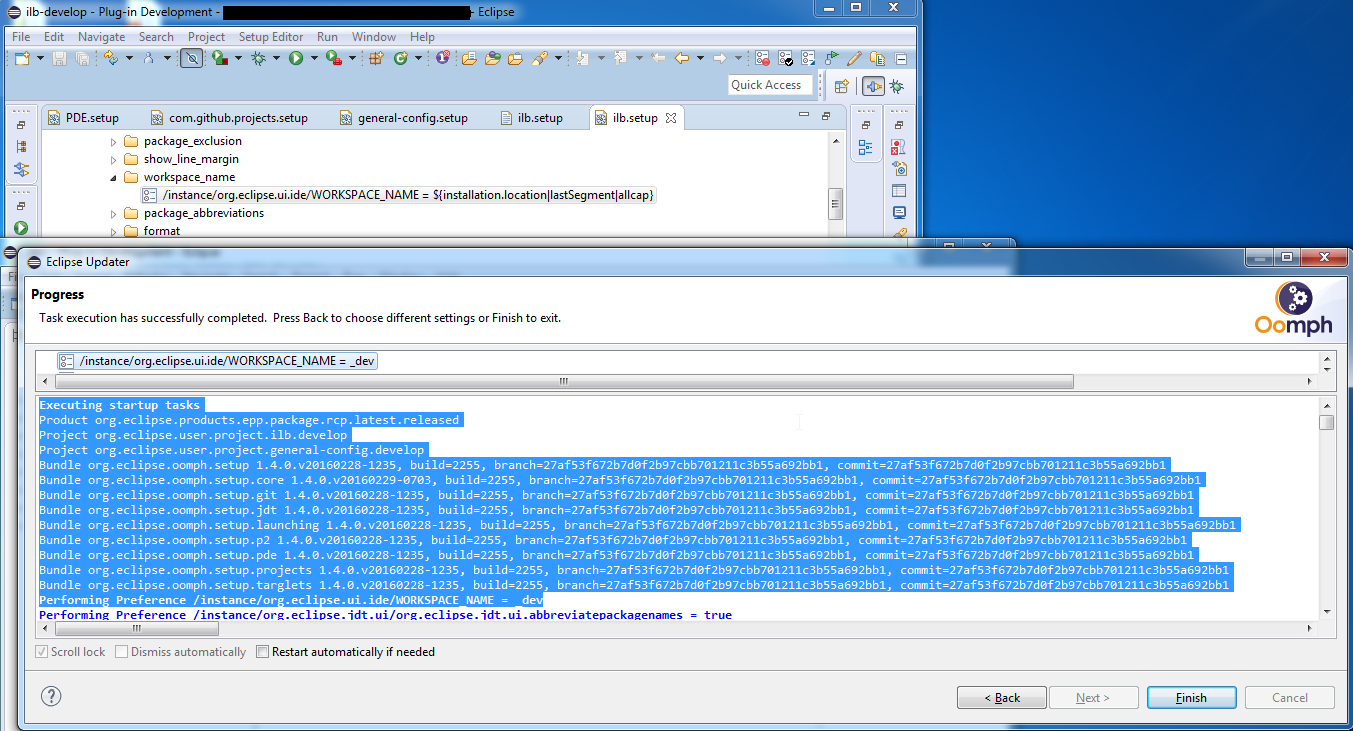Toggle the Scroll lock checkbox
Screen dimensions: 1353x731
[x=42, y=652]
